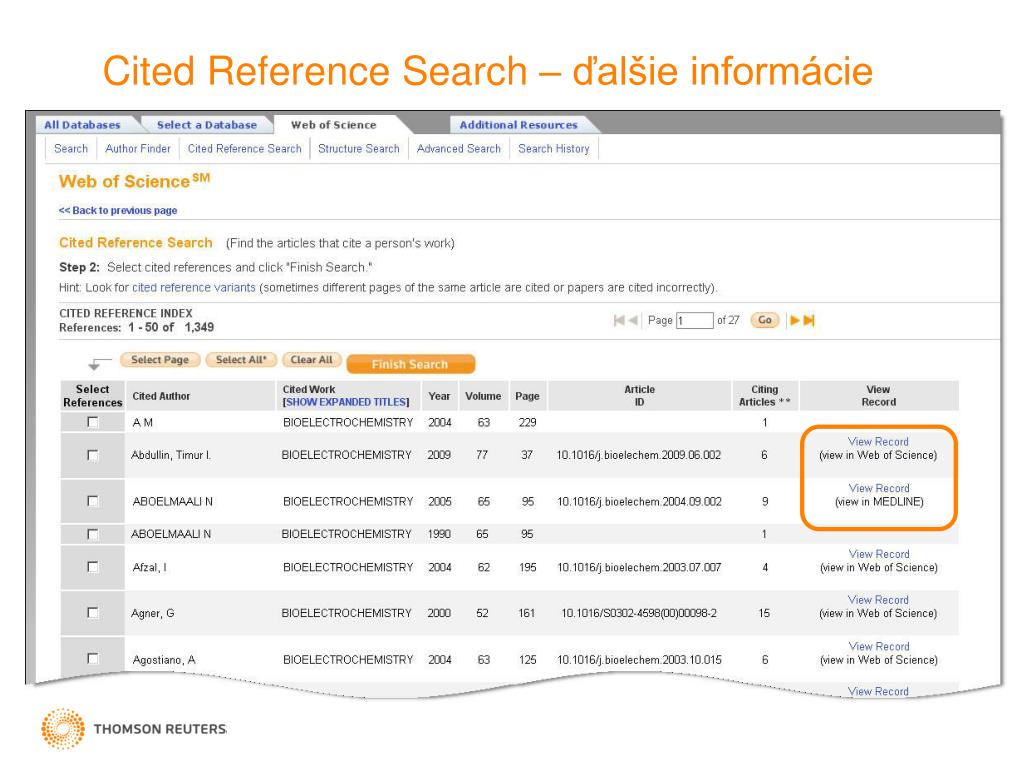Image resolution: width=1024 pixels, height=768 pixels.
Task: Click Article ID 10.1016/j.bioelechem.2003.10.015
Action: click(x=639, y=660)
